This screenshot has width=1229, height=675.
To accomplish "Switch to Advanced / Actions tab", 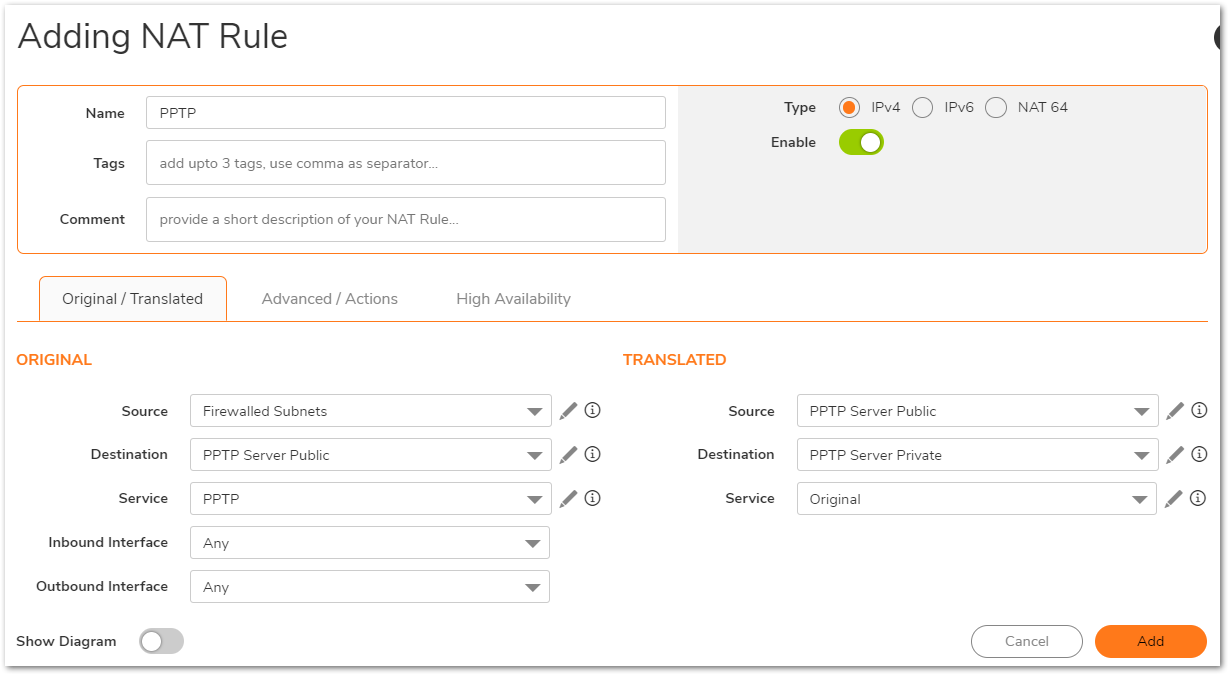I will [x=329, y=299].
